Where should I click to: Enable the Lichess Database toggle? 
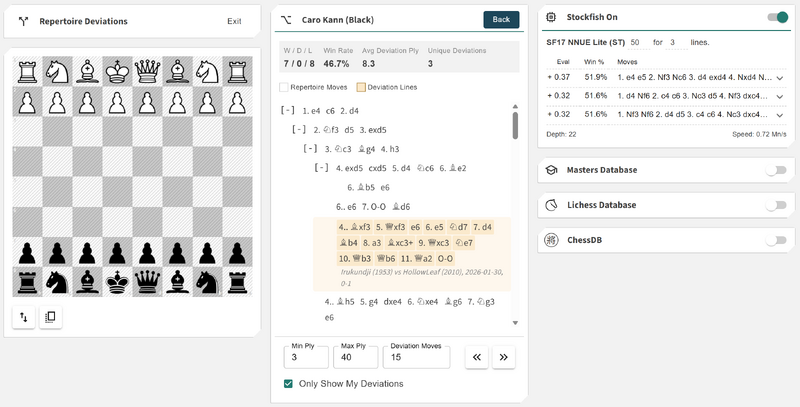[775, 205]
